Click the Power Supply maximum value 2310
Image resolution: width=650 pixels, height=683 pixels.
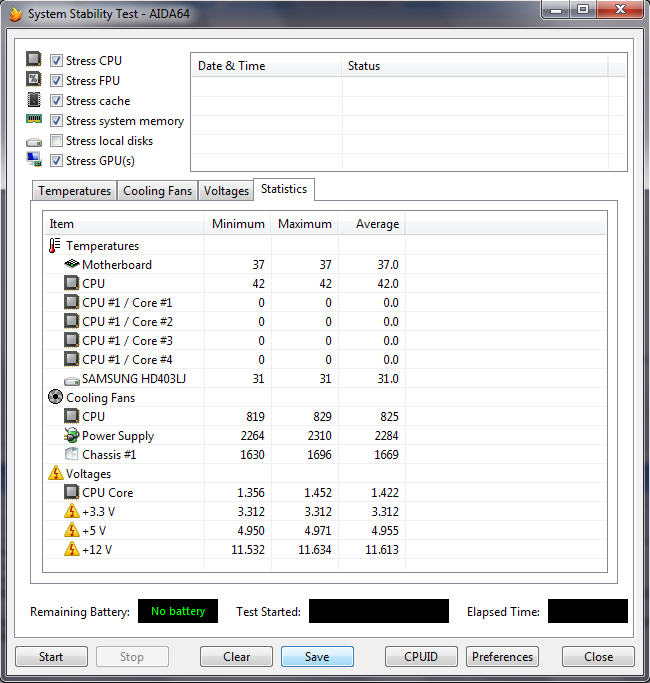point(319,436)
